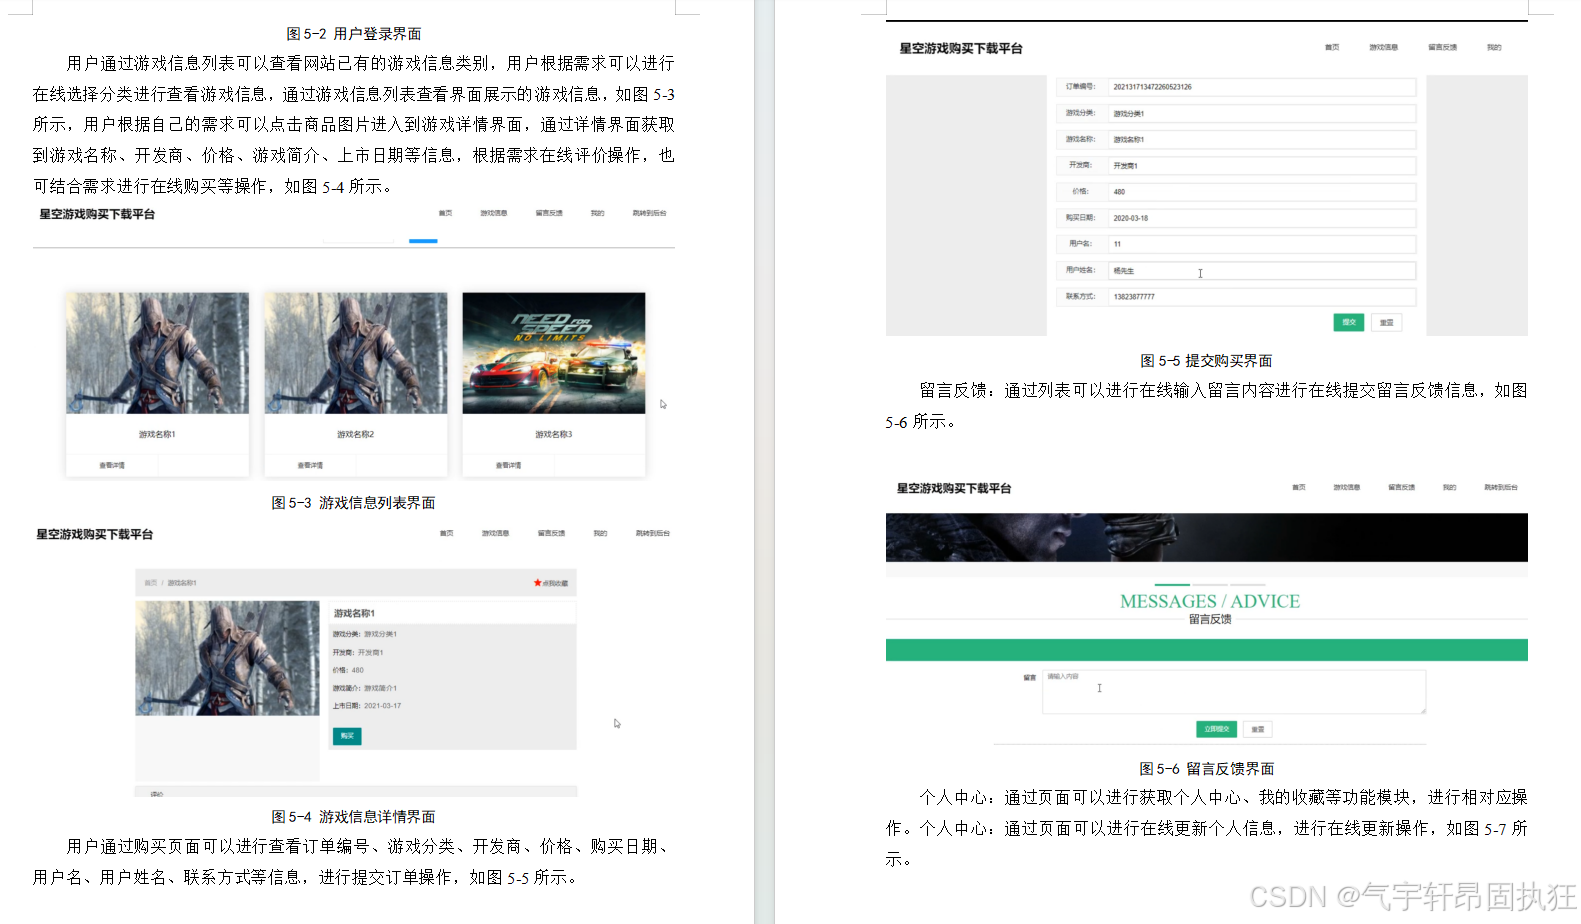Click 首页 in the Figure 5-3 navbar
Screen dimensions: 1581x924
pos(445,213)
